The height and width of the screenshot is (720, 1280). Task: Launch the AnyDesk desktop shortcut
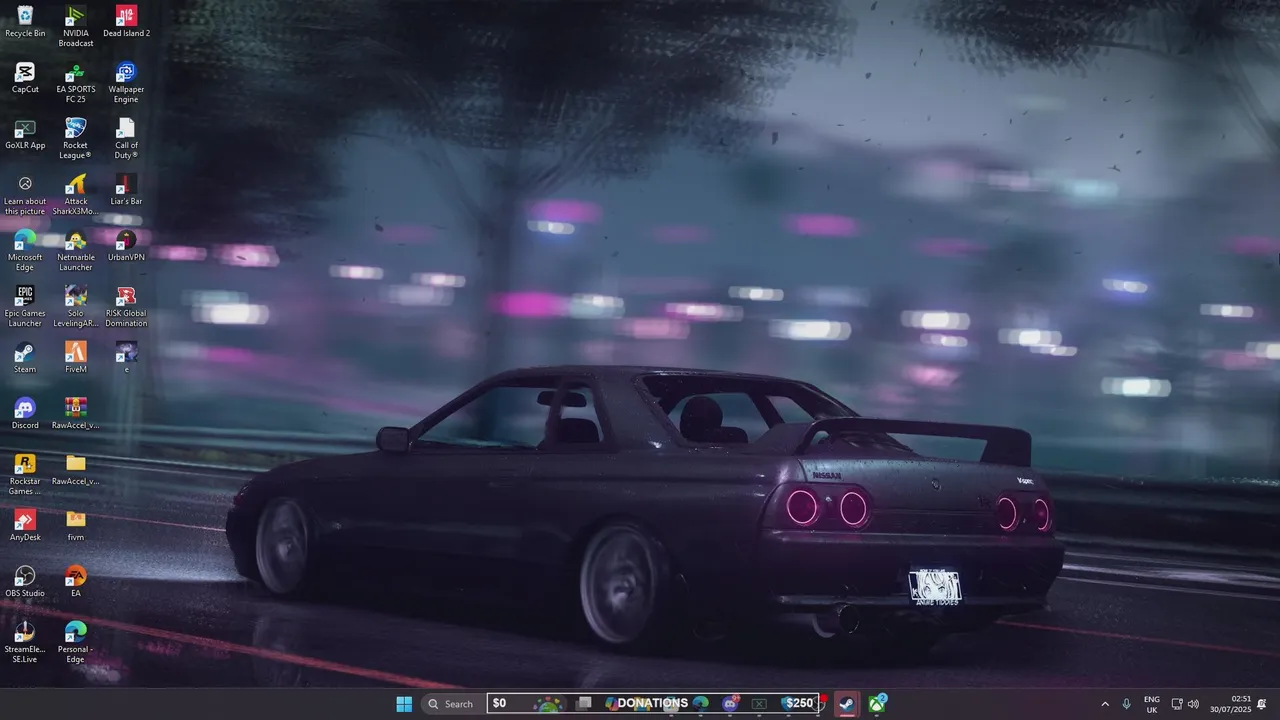pyautogui.click(x=25, y=525)
